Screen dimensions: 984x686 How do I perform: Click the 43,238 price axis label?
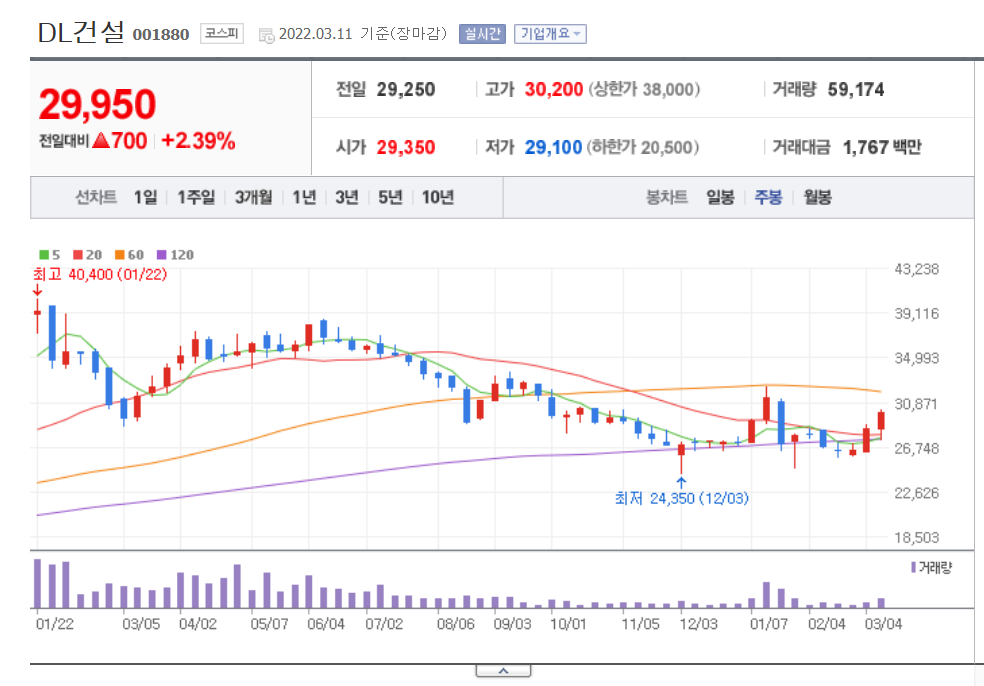(x=916, y=269)
